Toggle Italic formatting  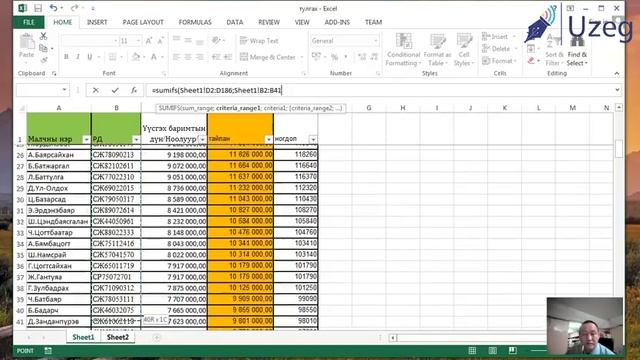click(78, 57)
